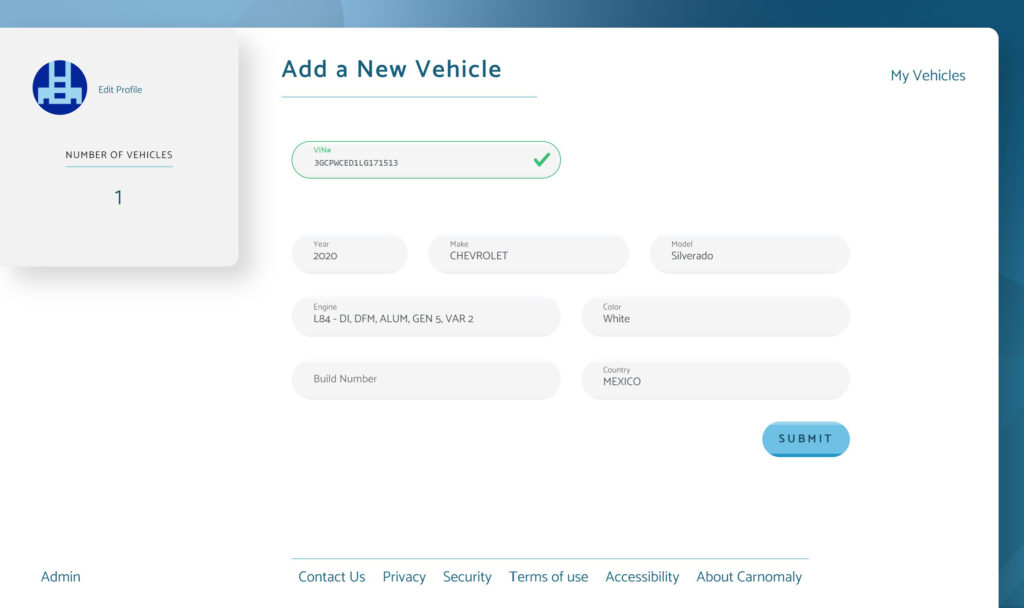This screenshot has height=608, width=1024.
Task: Submit the new vehicle form
Action: 806,439
